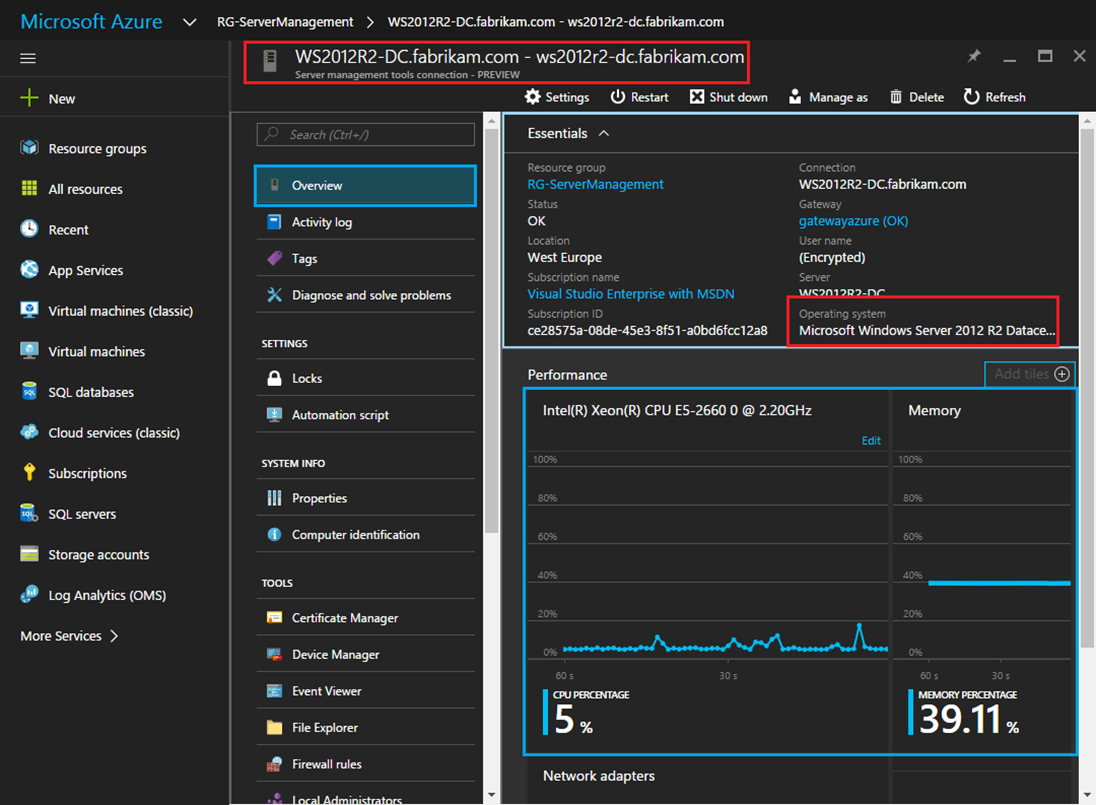
Task: Open Virtual machines in left sidebar
Action: click(x=96, y=351)
